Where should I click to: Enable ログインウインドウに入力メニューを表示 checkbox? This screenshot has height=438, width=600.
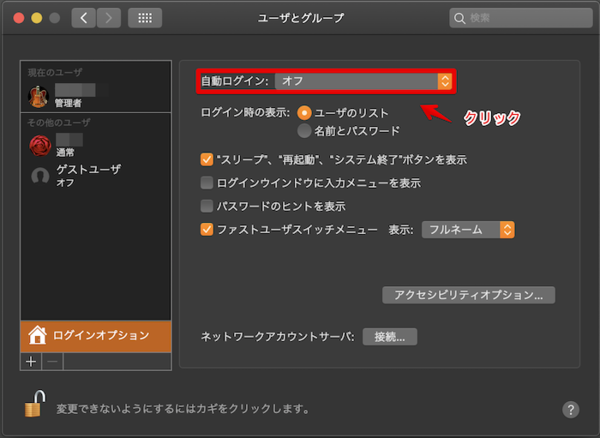(x=207, y=182)
